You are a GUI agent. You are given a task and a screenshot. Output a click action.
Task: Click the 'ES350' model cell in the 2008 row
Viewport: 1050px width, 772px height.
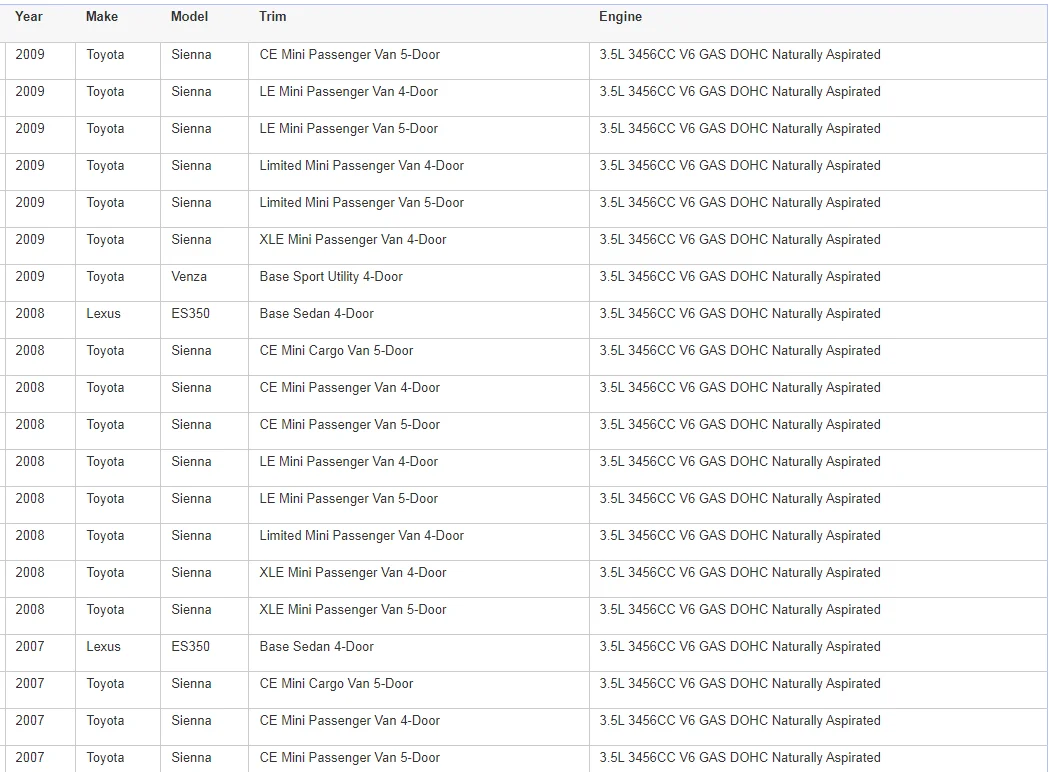190,313
